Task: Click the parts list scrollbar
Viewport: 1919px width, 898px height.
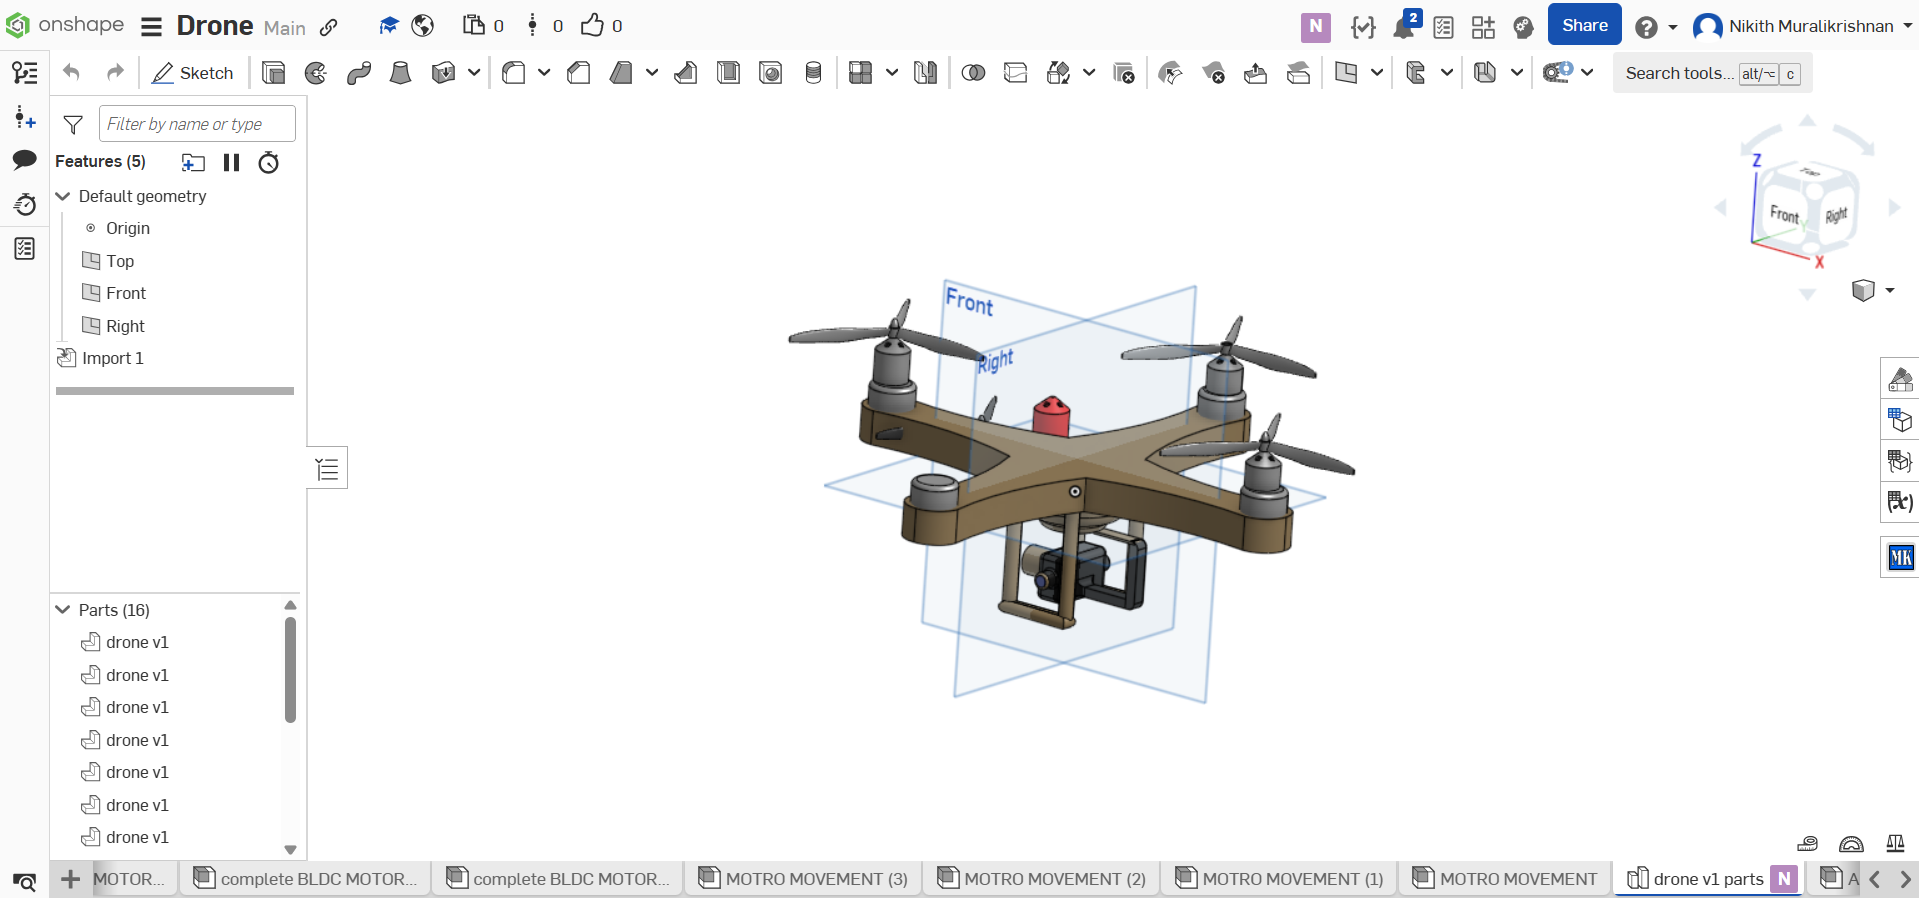Action: click(290, 669)
